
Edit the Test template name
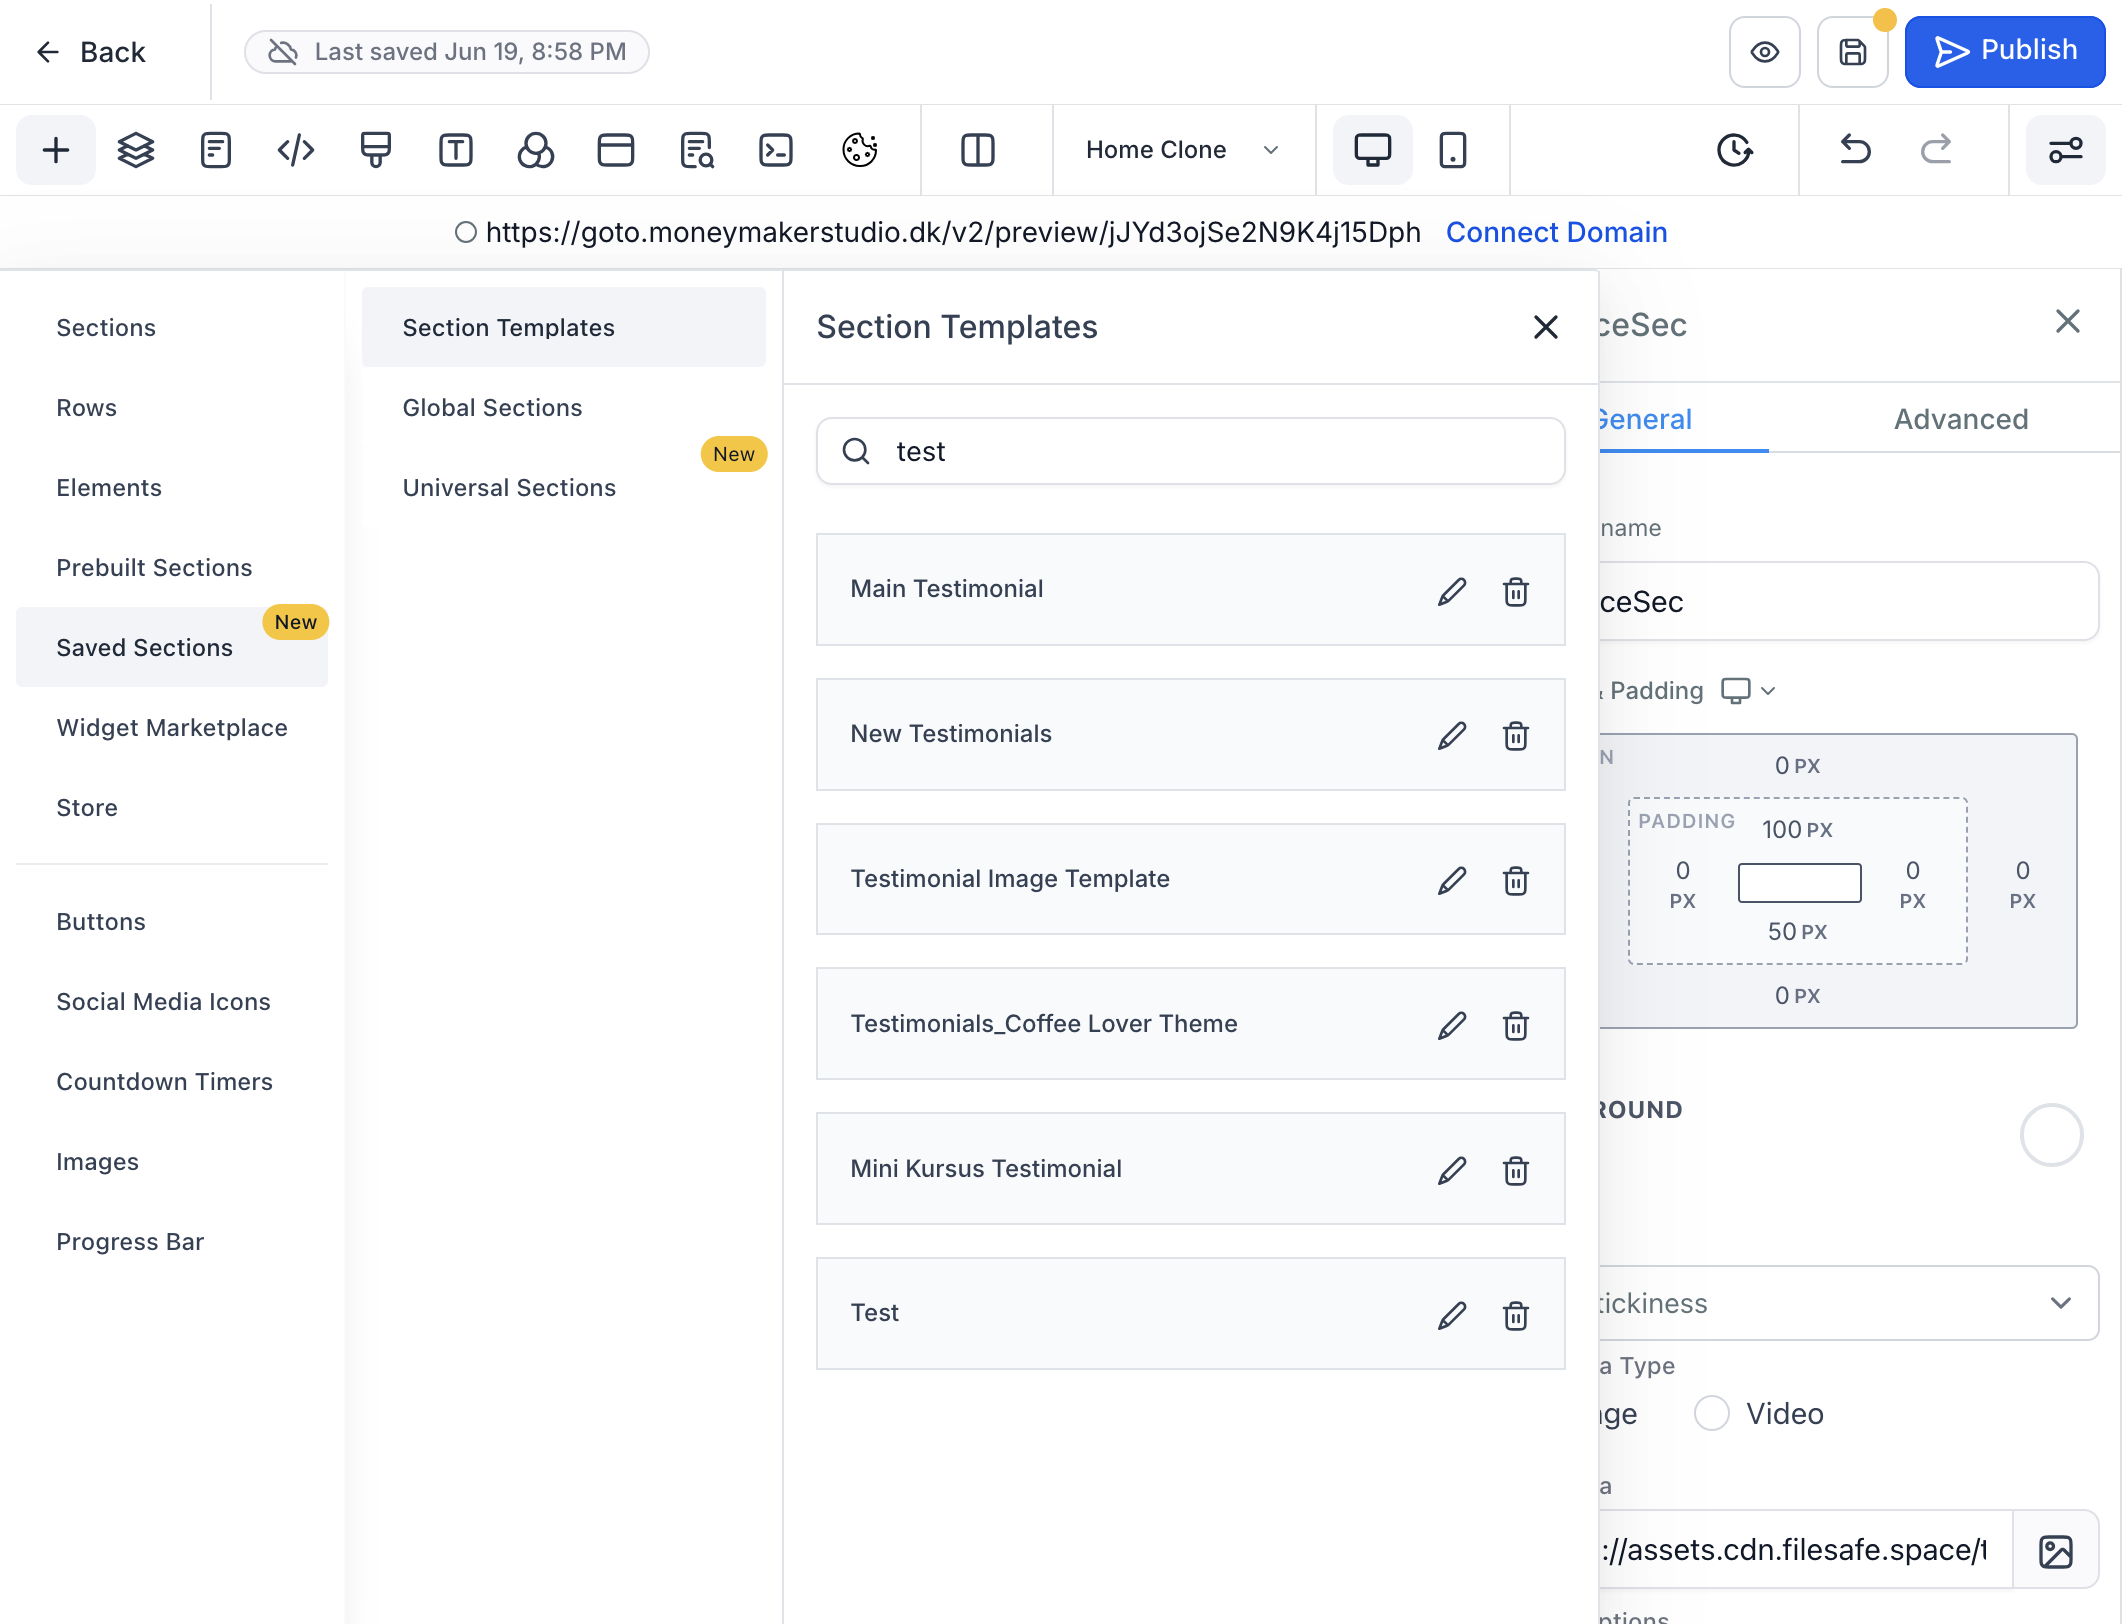click(x=1452, y=1315)
